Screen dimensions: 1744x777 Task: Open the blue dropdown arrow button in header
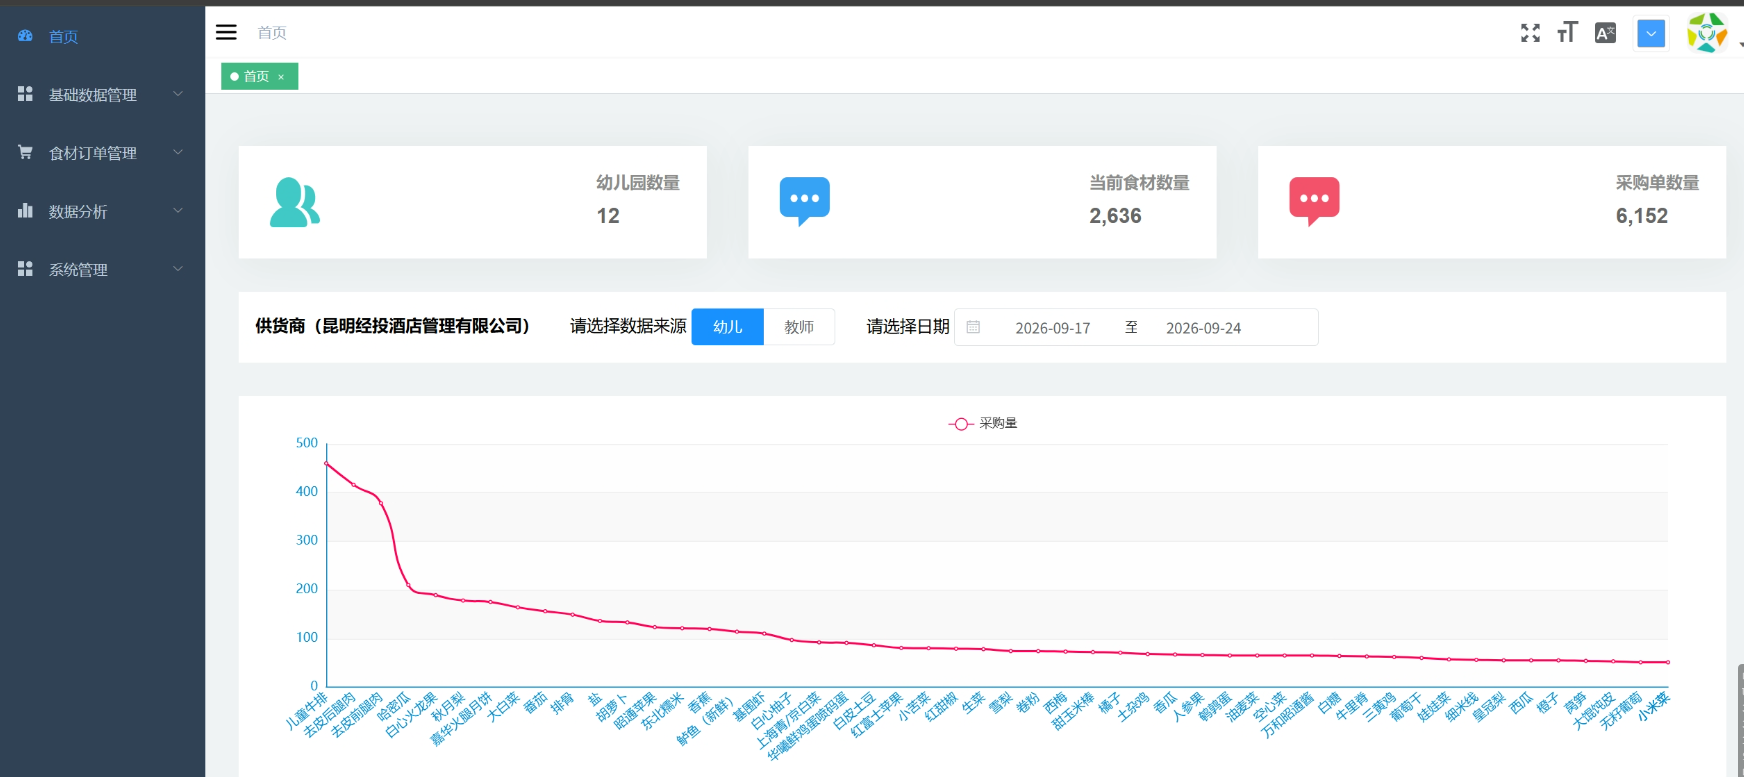coord(1651,34)
